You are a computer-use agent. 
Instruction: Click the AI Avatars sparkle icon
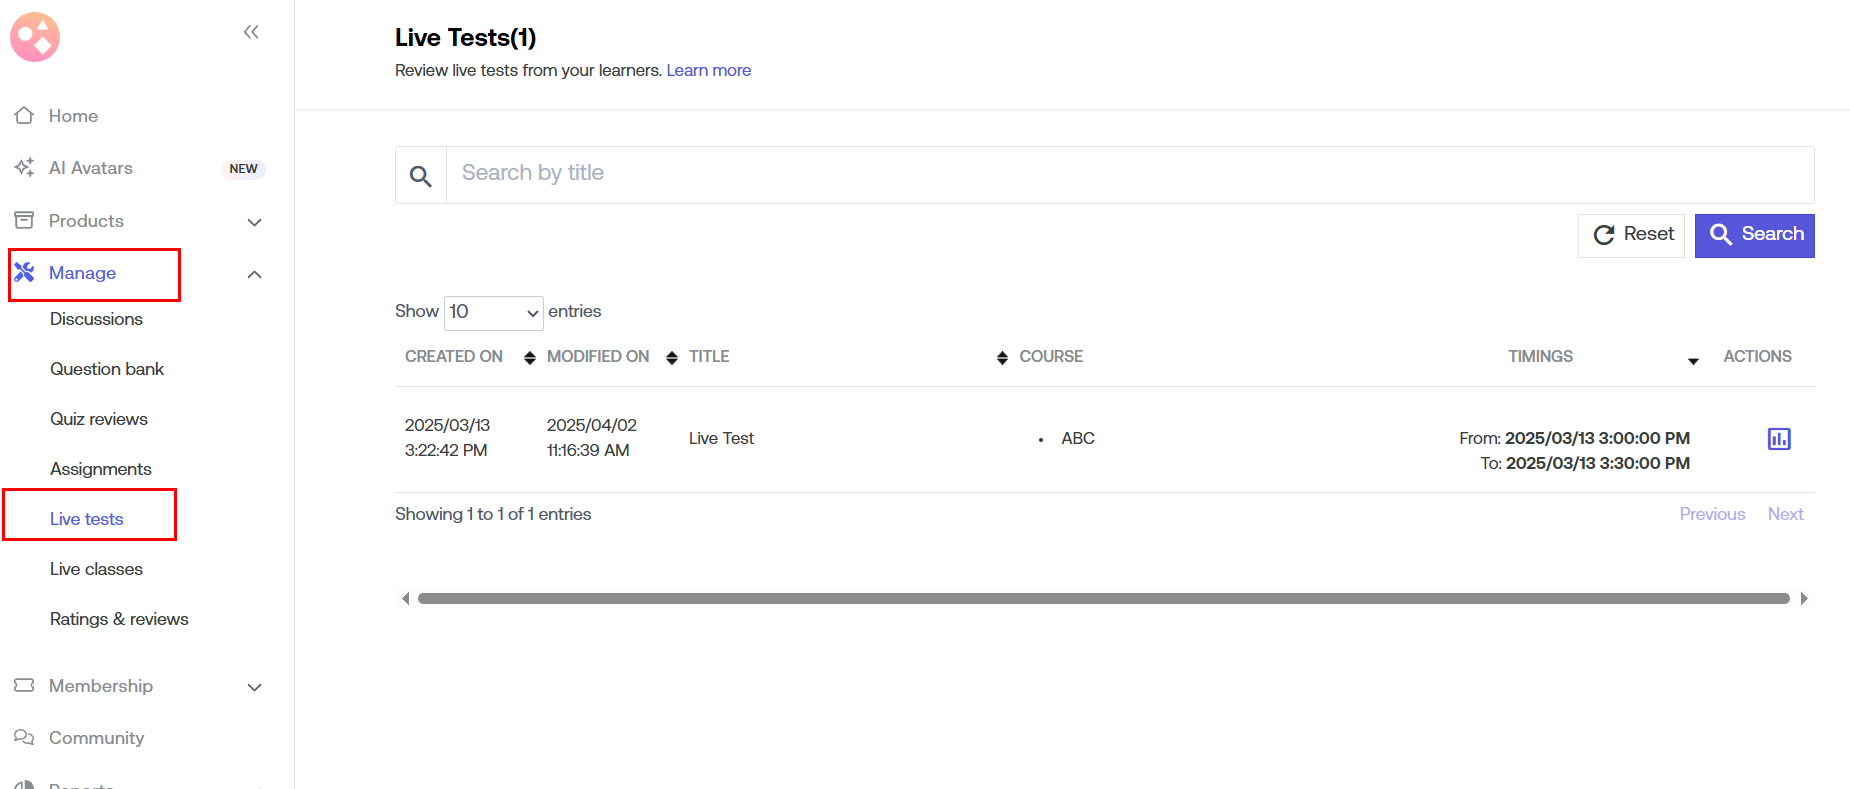point(25,168)
